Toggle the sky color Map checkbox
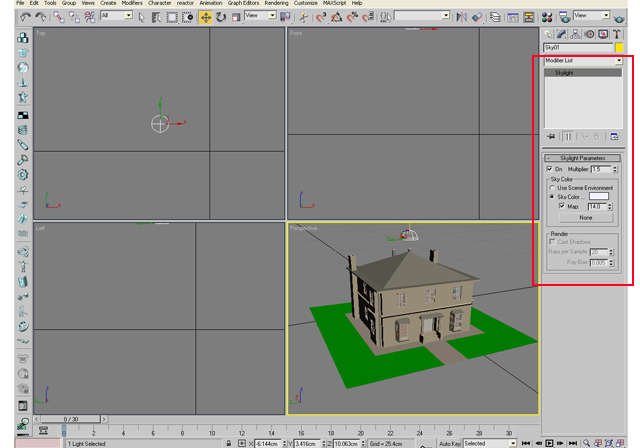Image resolution: width=640 pixels, height=448 pixels. coord(562,206)
